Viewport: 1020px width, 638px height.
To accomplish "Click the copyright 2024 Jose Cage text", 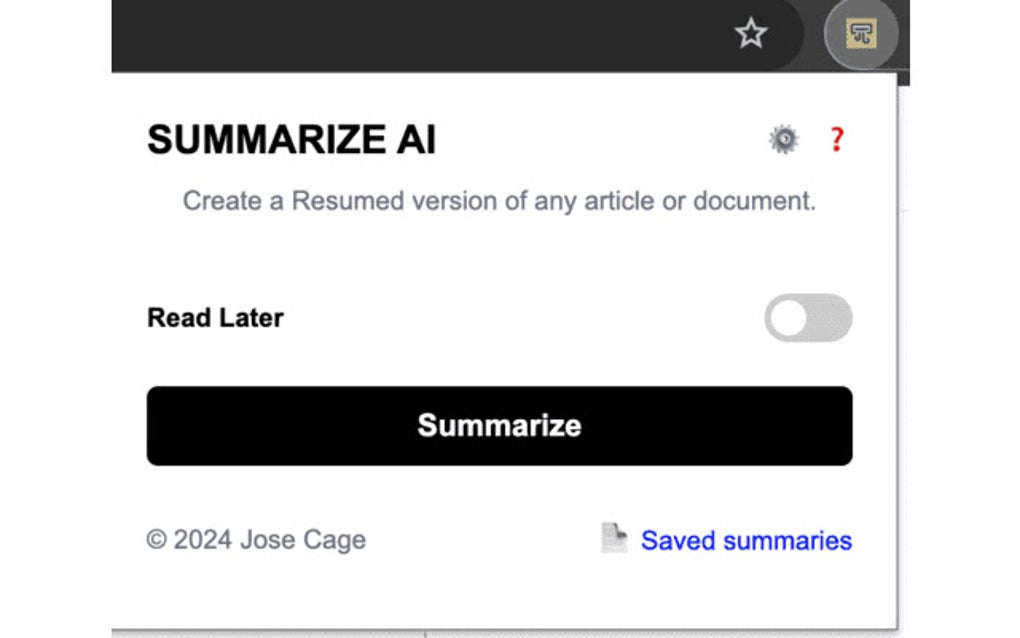I will coord(256,540).
